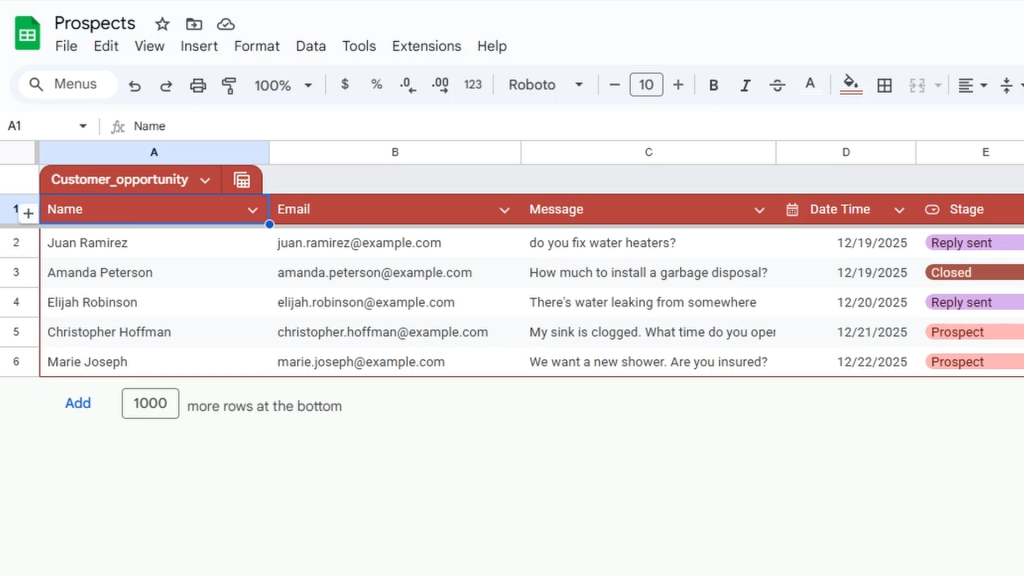
Task: Open the table view calculator icon
Action: coord(242,180)
